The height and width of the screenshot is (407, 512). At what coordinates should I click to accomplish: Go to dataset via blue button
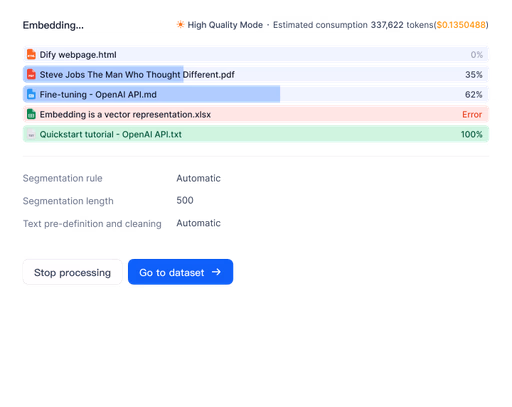pos(180,272)
